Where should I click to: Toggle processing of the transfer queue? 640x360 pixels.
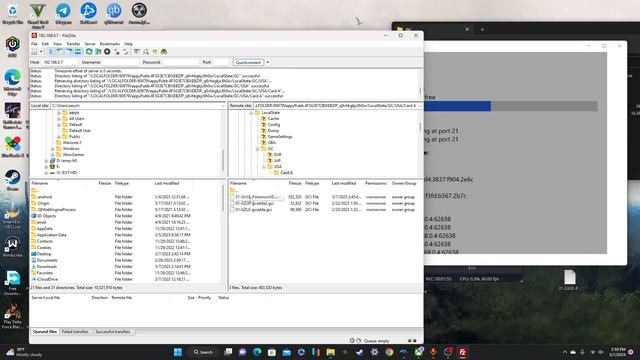[98, 52]
